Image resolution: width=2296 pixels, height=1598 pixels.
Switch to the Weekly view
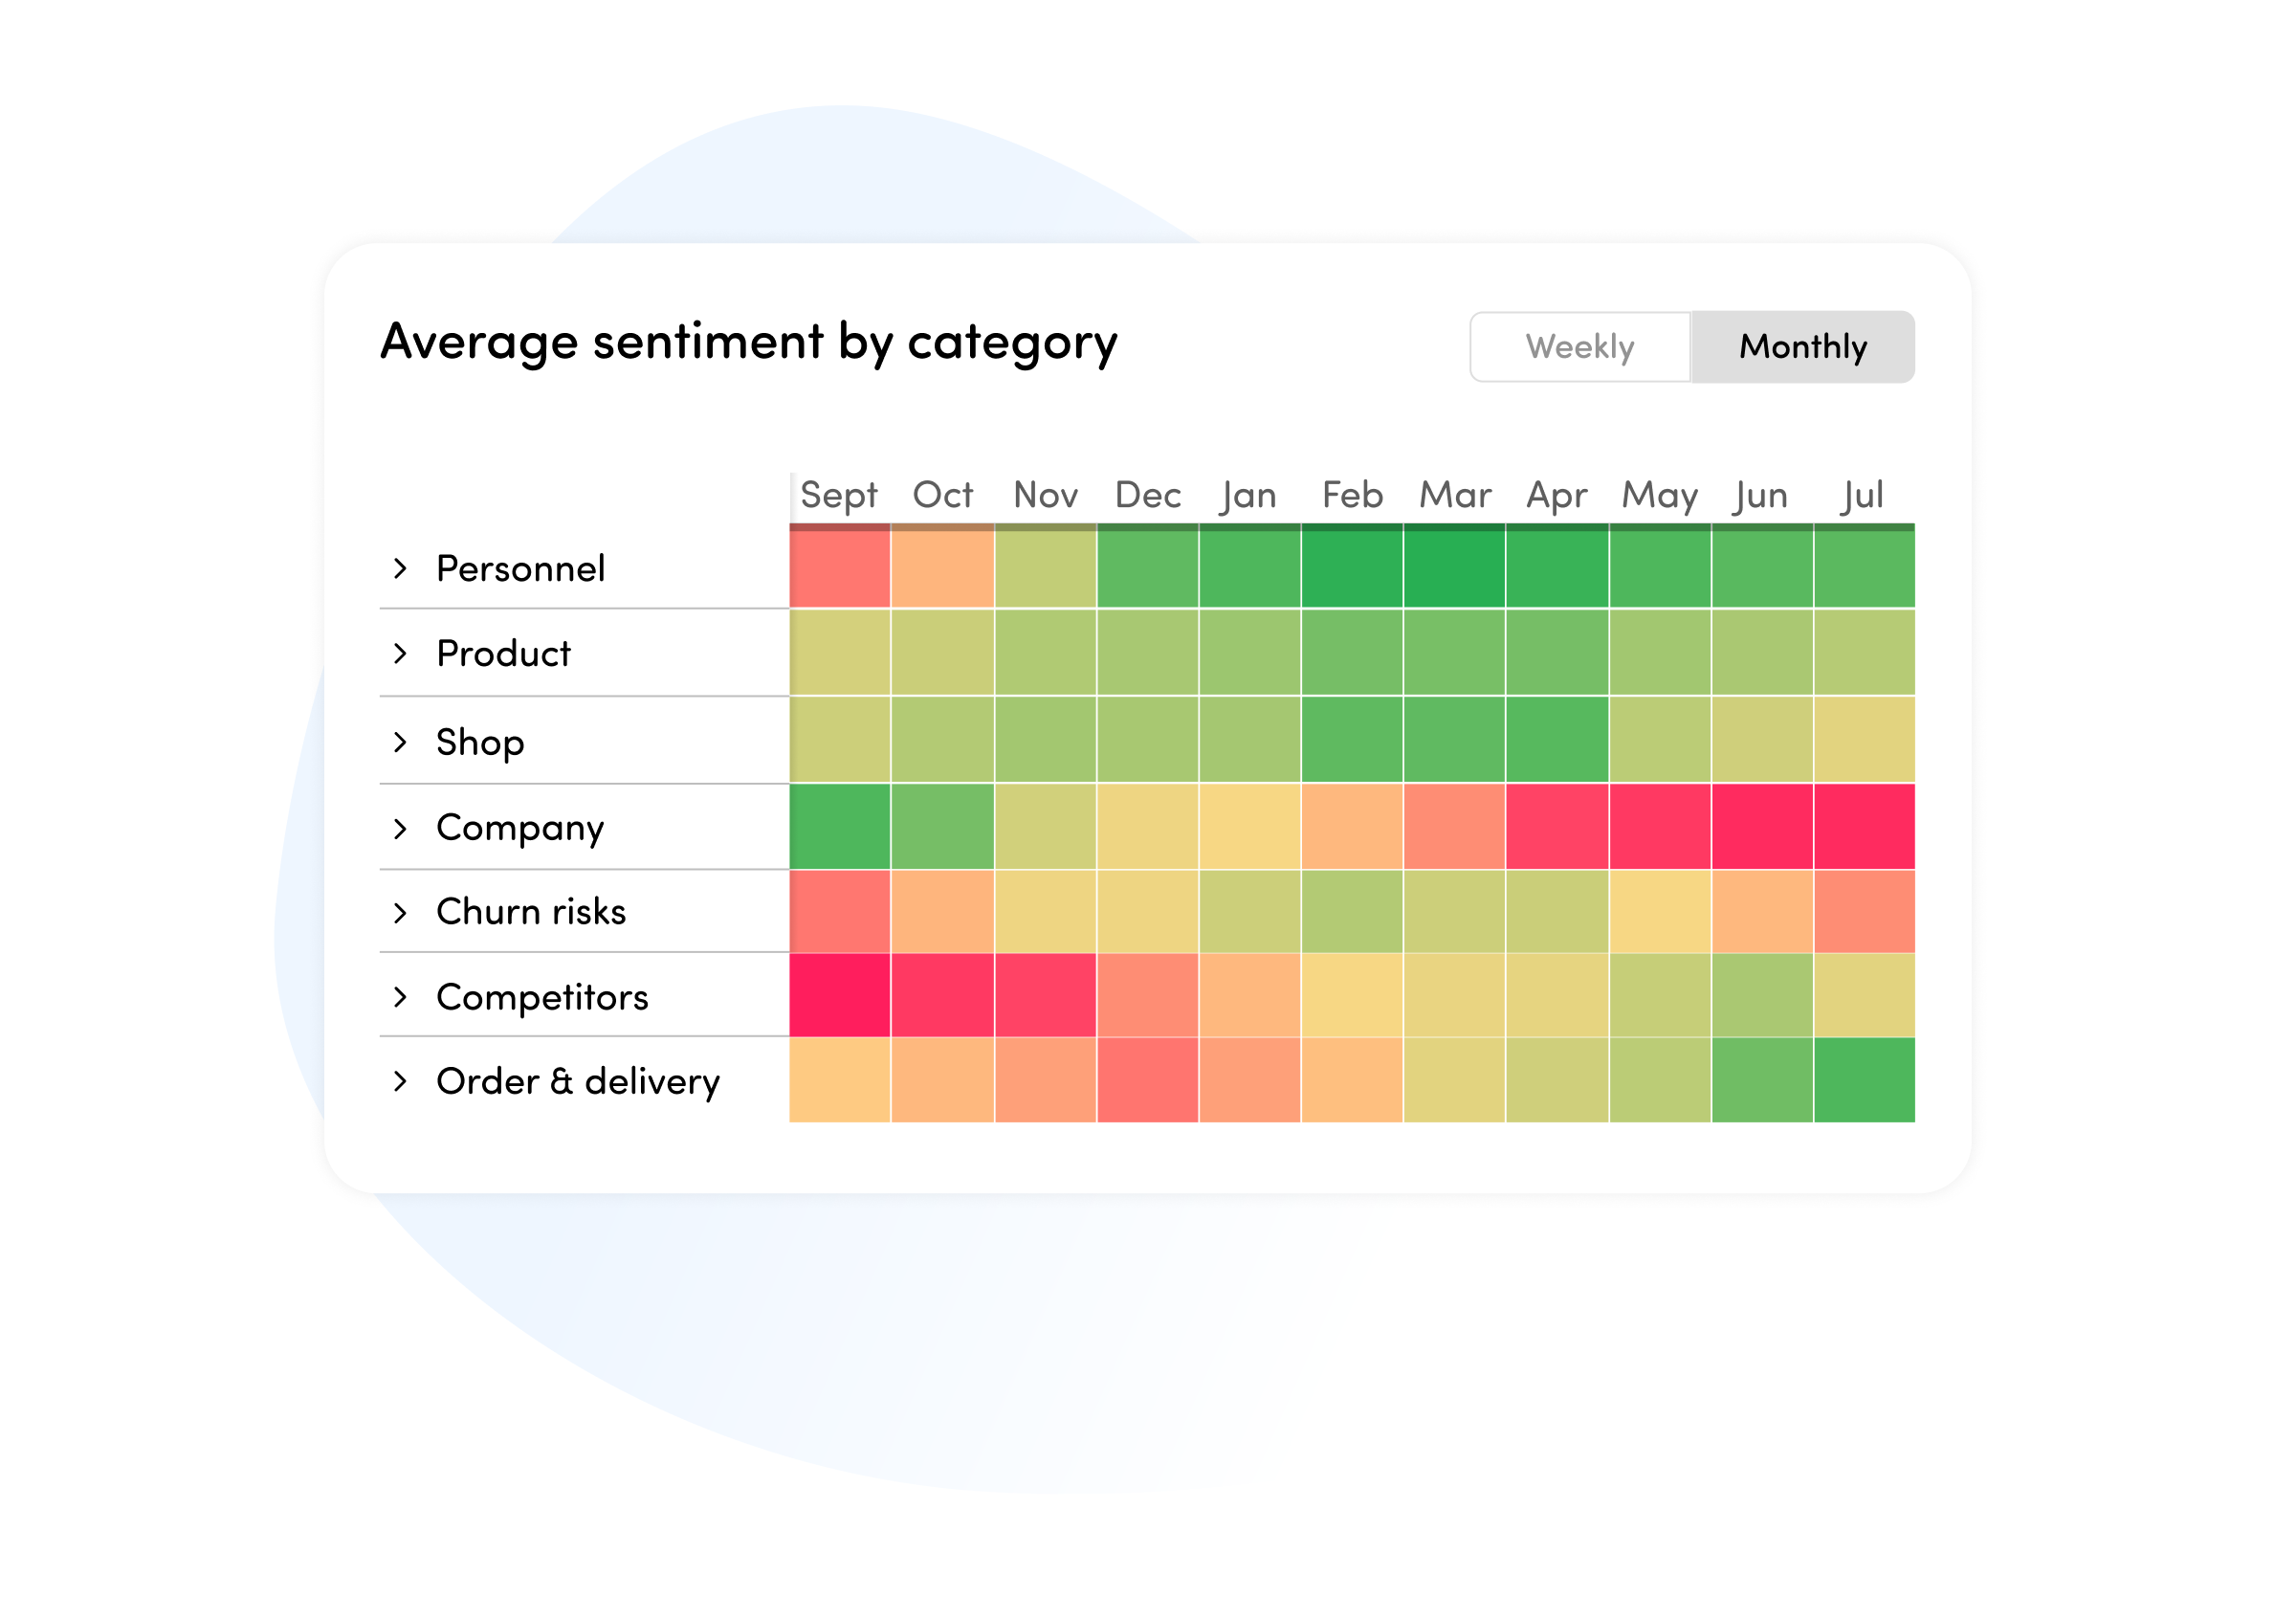pos(1580,347)
